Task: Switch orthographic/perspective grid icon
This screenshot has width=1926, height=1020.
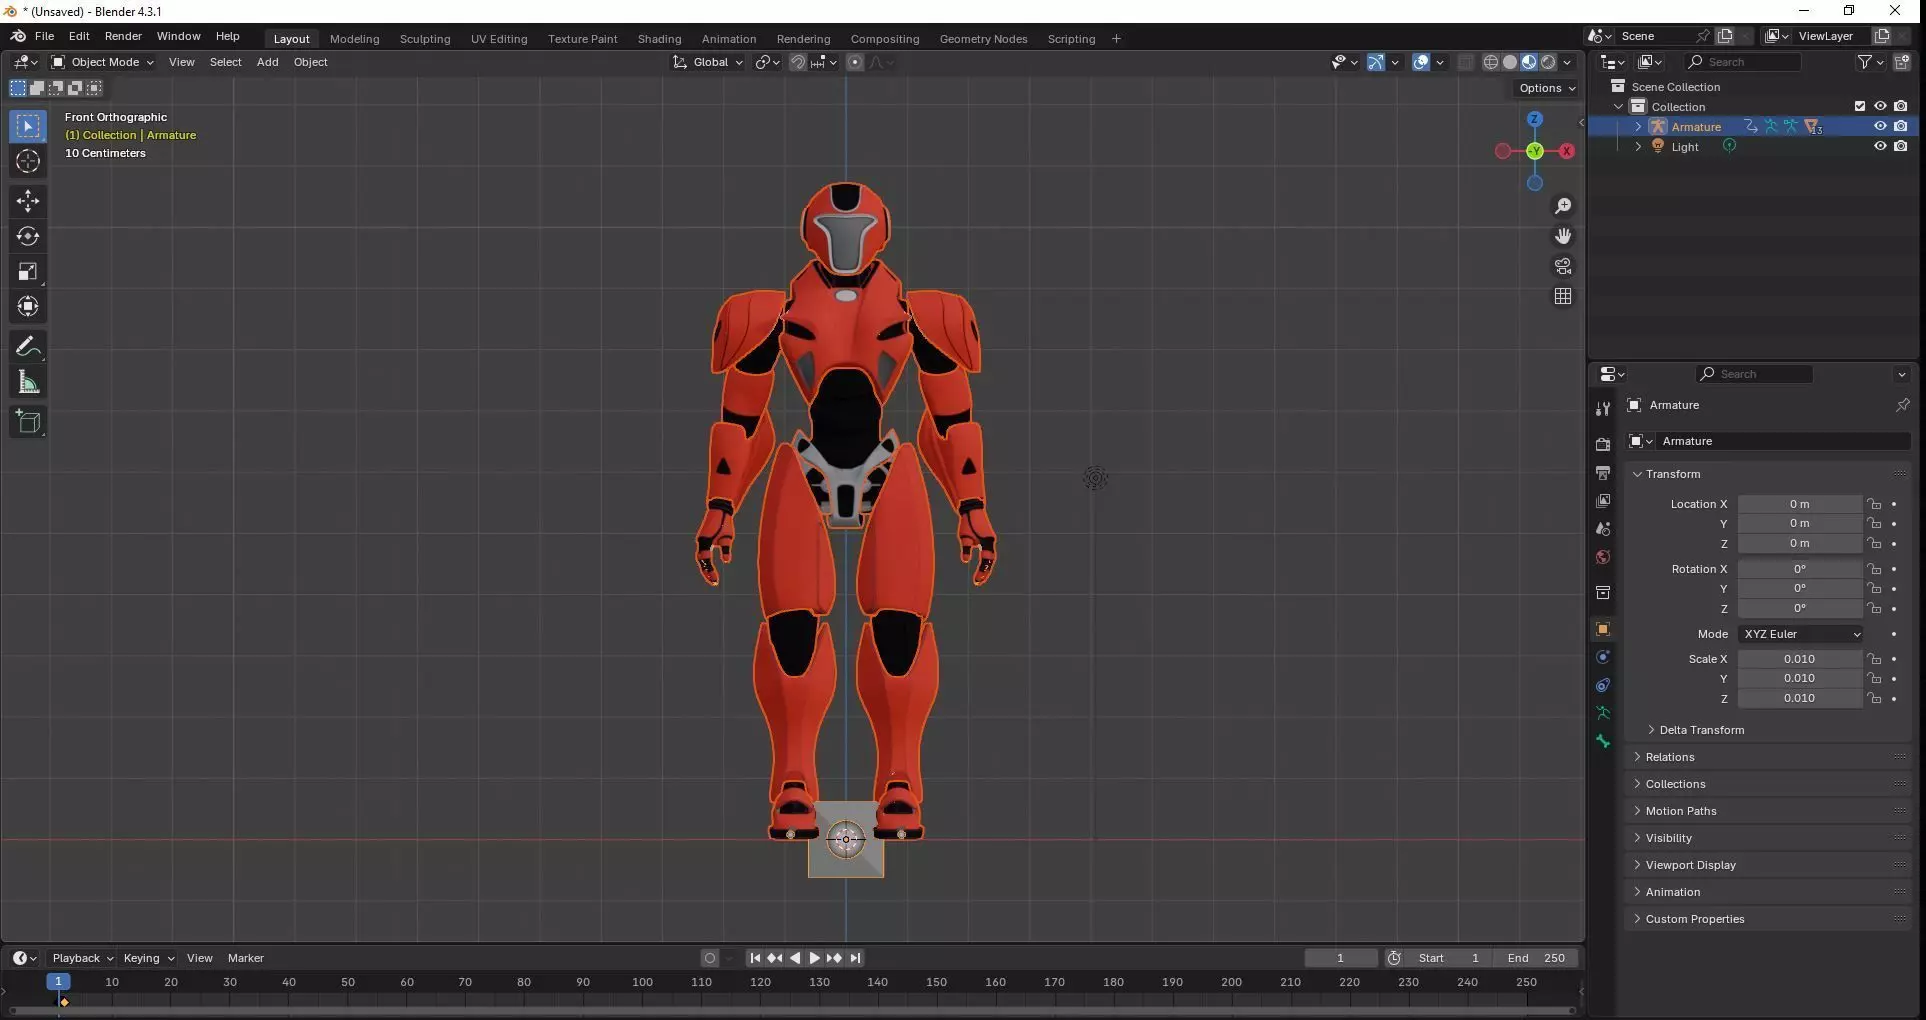Action: click(x=1563, y=296)
